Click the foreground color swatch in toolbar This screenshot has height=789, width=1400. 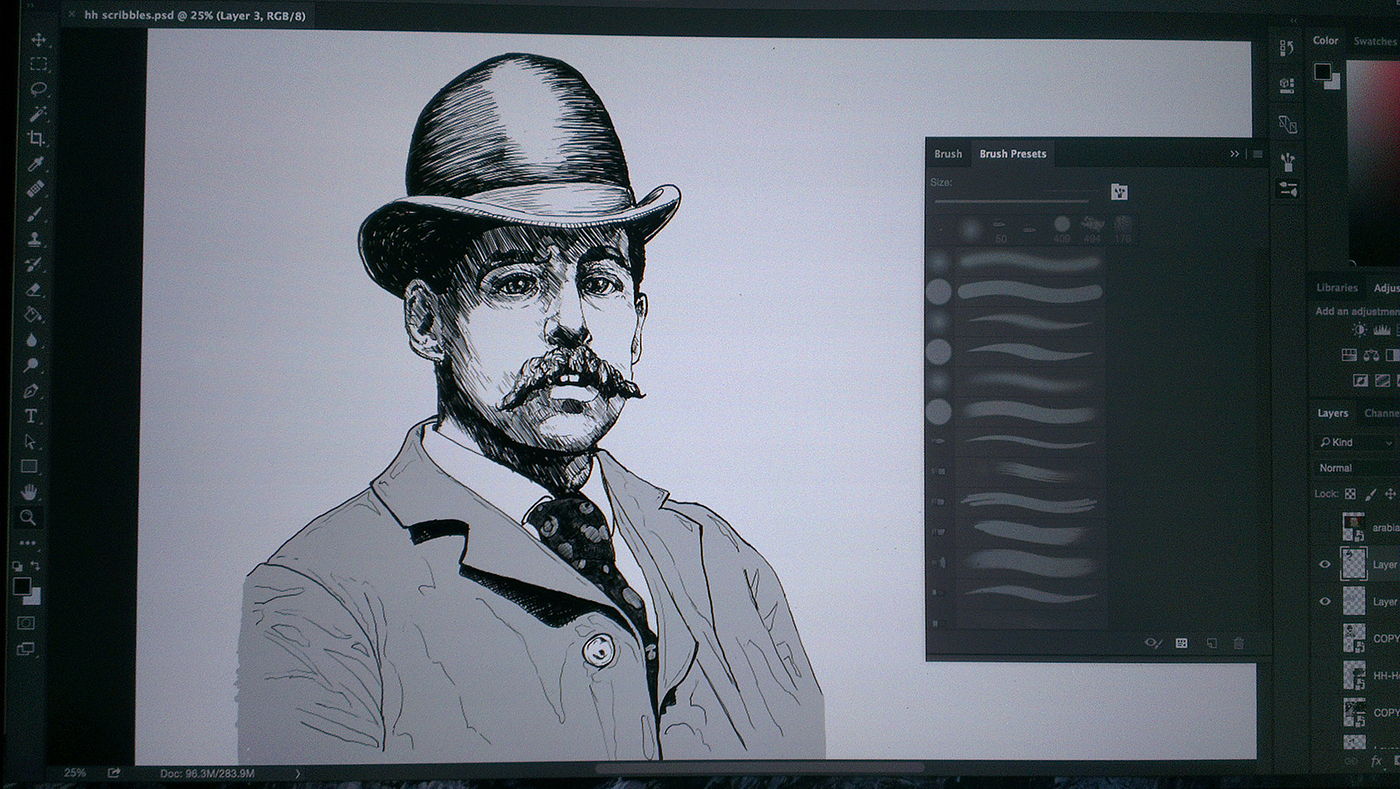click(x=21, y=587)
